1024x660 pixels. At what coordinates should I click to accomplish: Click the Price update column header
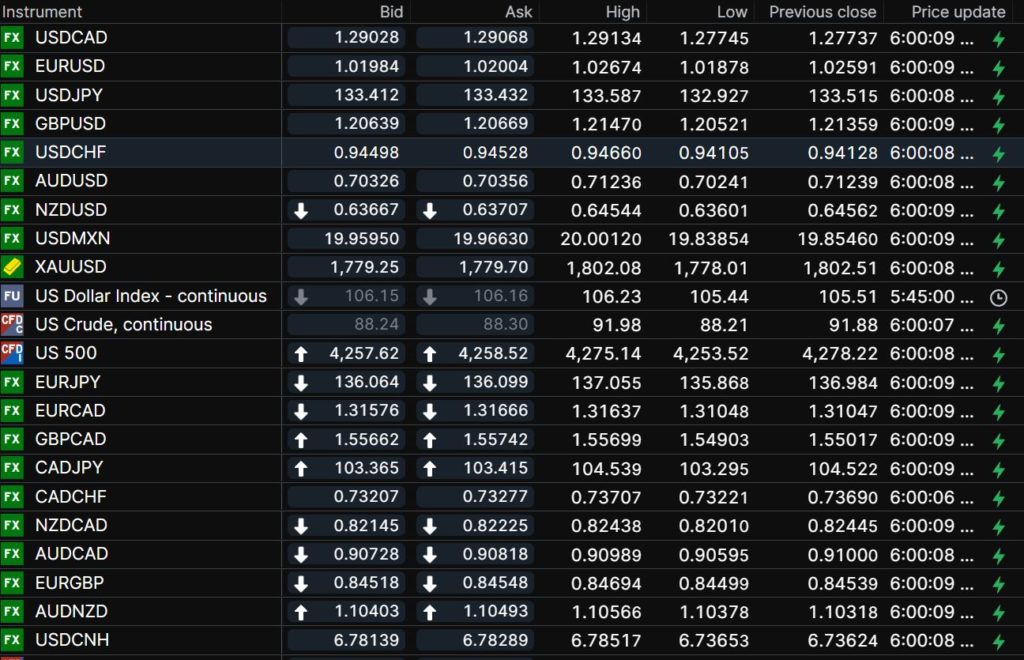pos(958,12)
